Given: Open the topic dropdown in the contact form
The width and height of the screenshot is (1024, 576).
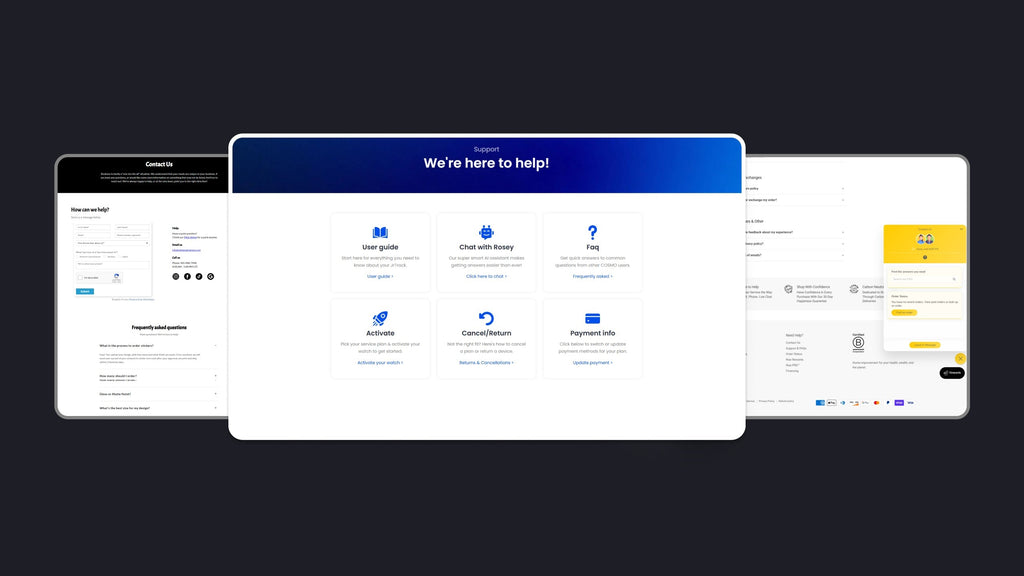Looking at the screenshot, I should pos(112,243).
